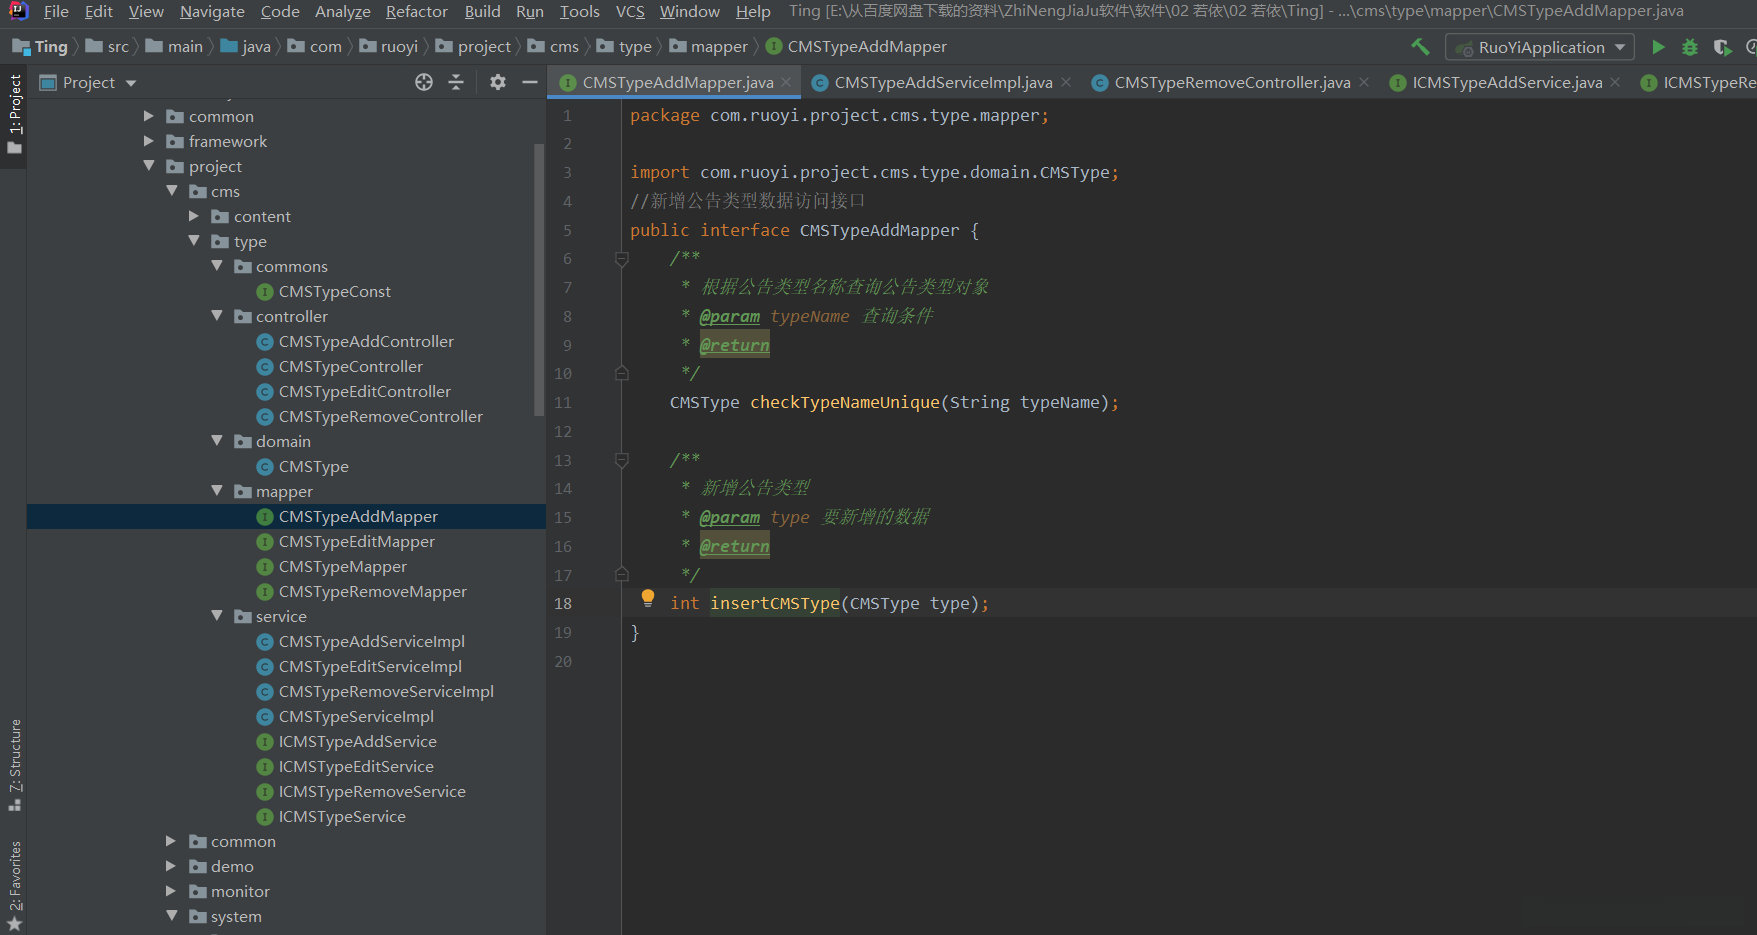
Task: Click the mapper breadcrumb in navigation bar
Action: [x=718, y=47]
